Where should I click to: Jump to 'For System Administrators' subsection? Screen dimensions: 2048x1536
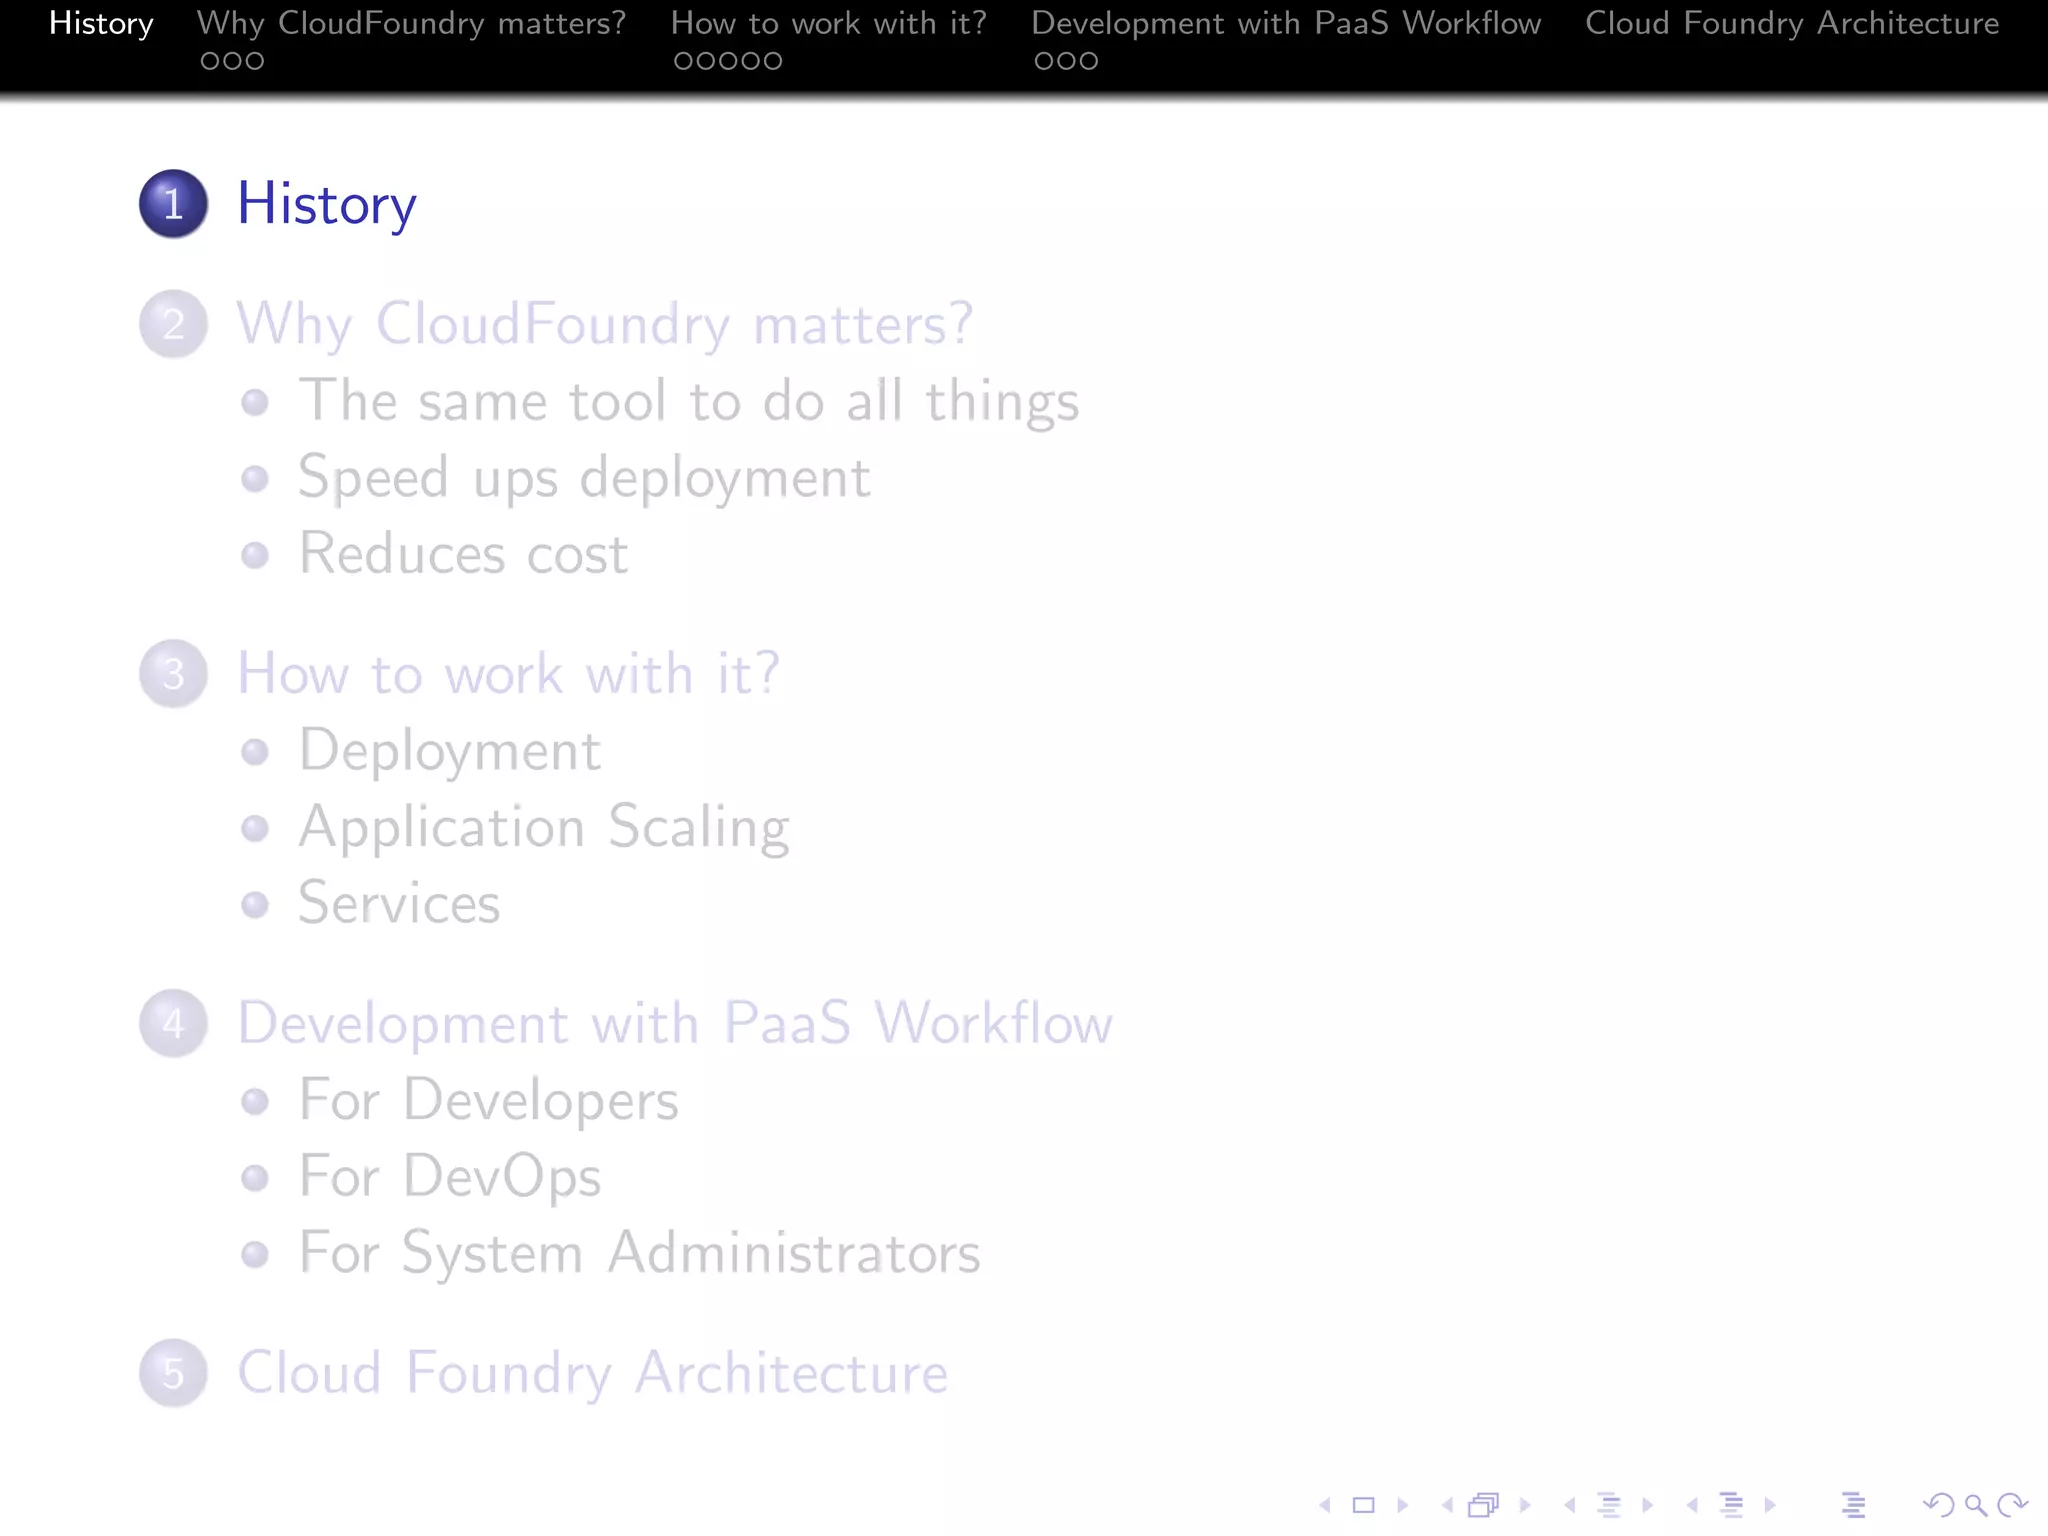tap(640, 1253)
